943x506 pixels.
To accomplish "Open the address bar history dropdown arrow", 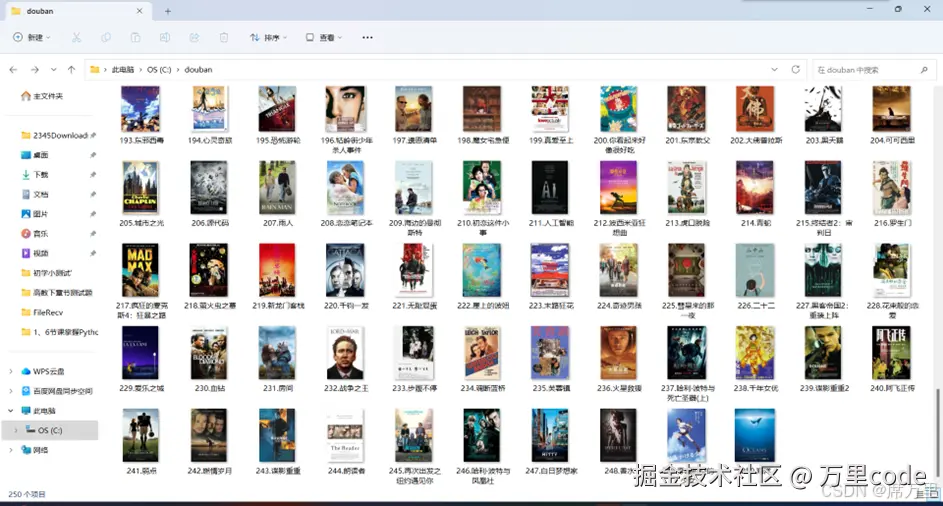I will (x=774, y=70).
